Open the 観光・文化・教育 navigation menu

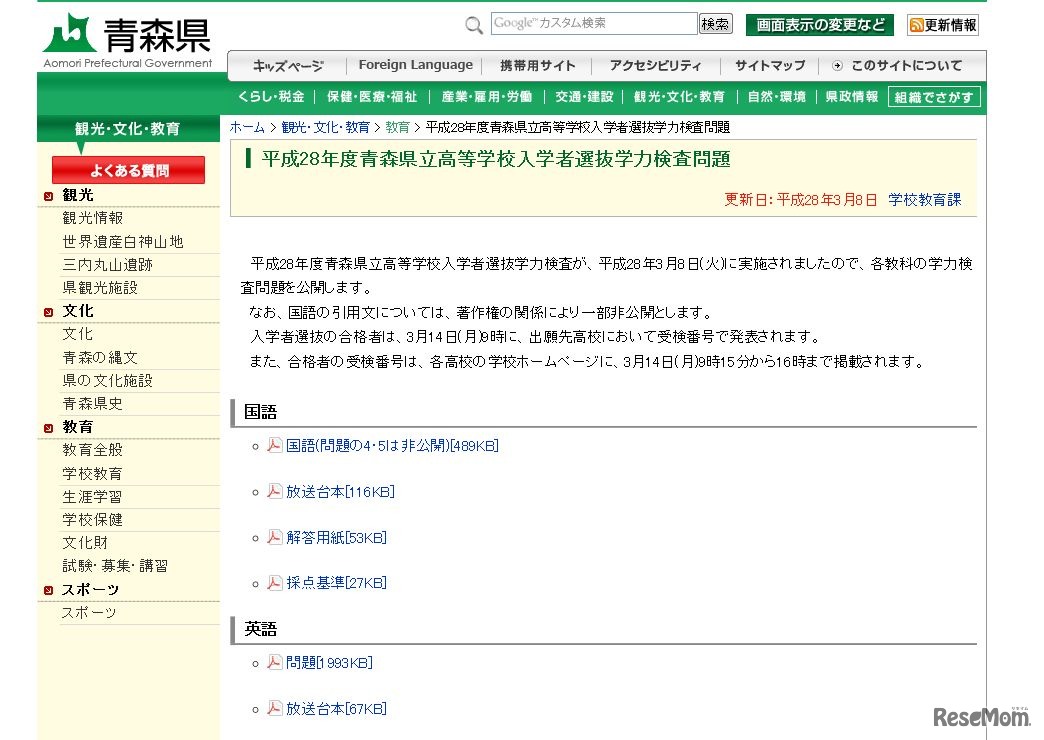click(679, 98)
